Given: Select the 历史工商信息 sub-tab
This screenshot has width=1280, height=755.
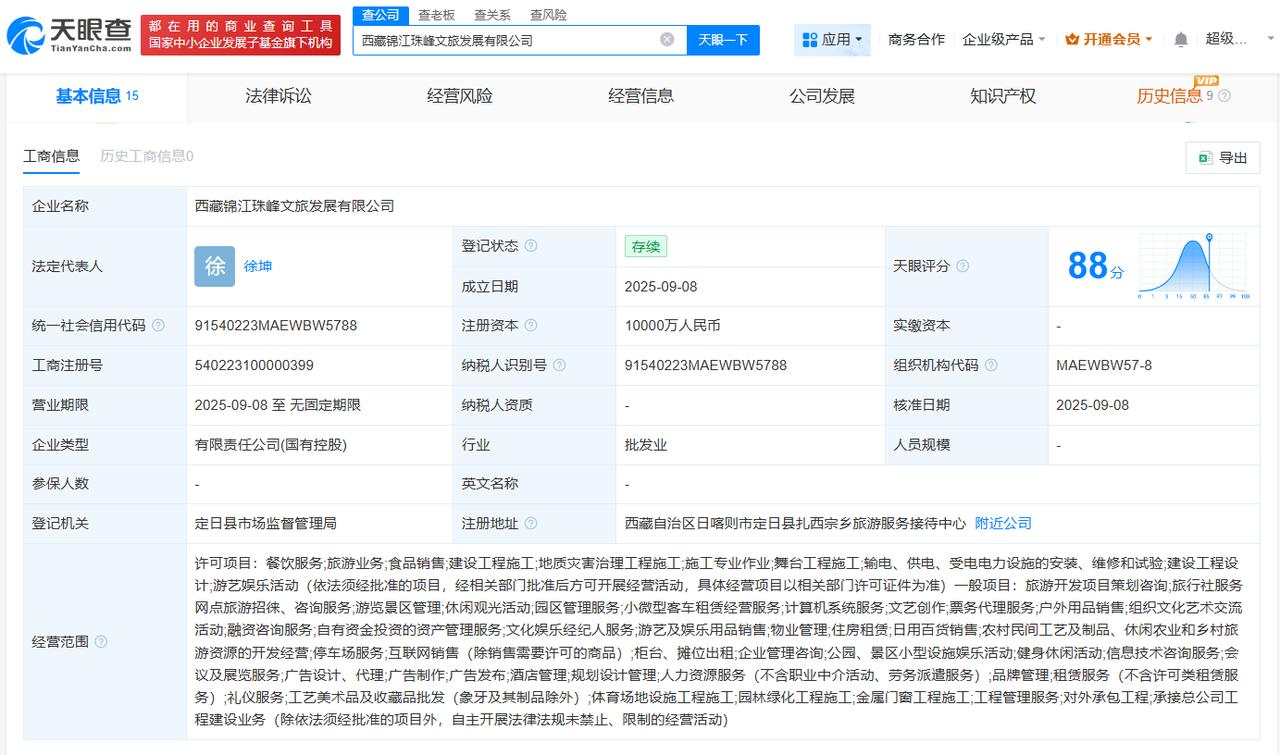Looking at the screenshot, I should coord(147,156).
